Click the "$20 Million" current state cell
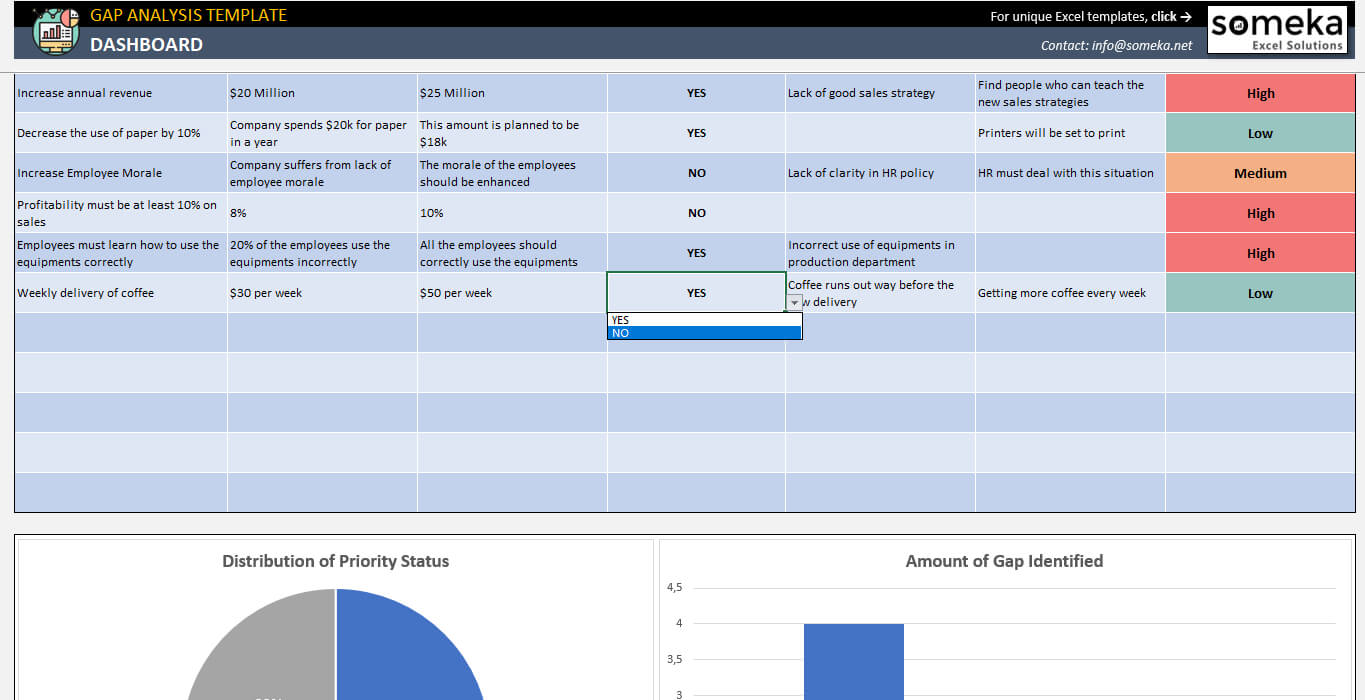Screen dimensions: 1365x700 (x=322, y=93)
